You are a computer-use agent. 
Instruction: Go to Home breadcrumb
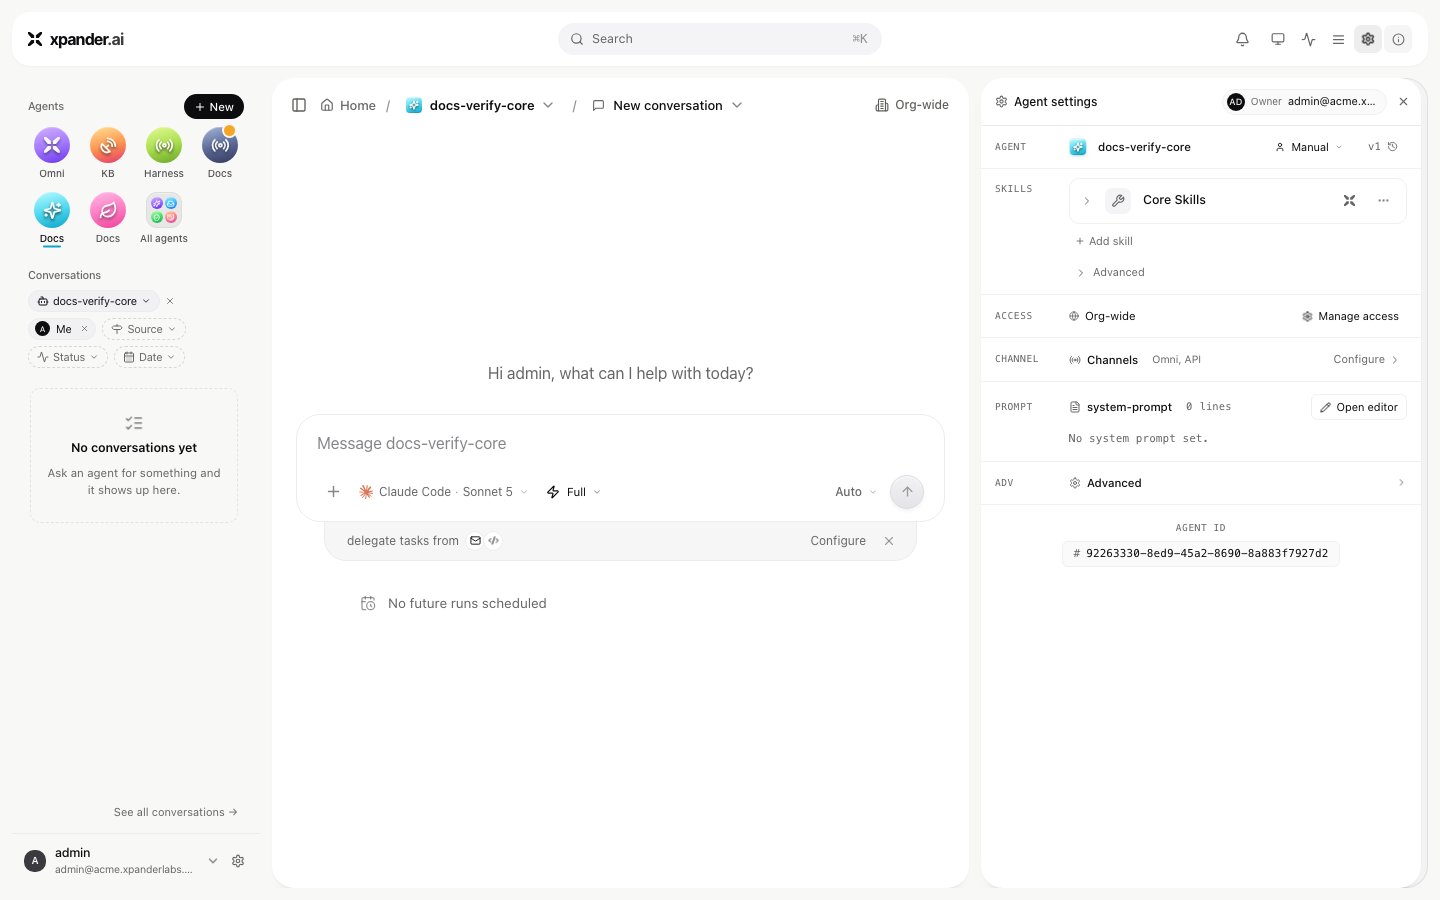coord(348,105)
